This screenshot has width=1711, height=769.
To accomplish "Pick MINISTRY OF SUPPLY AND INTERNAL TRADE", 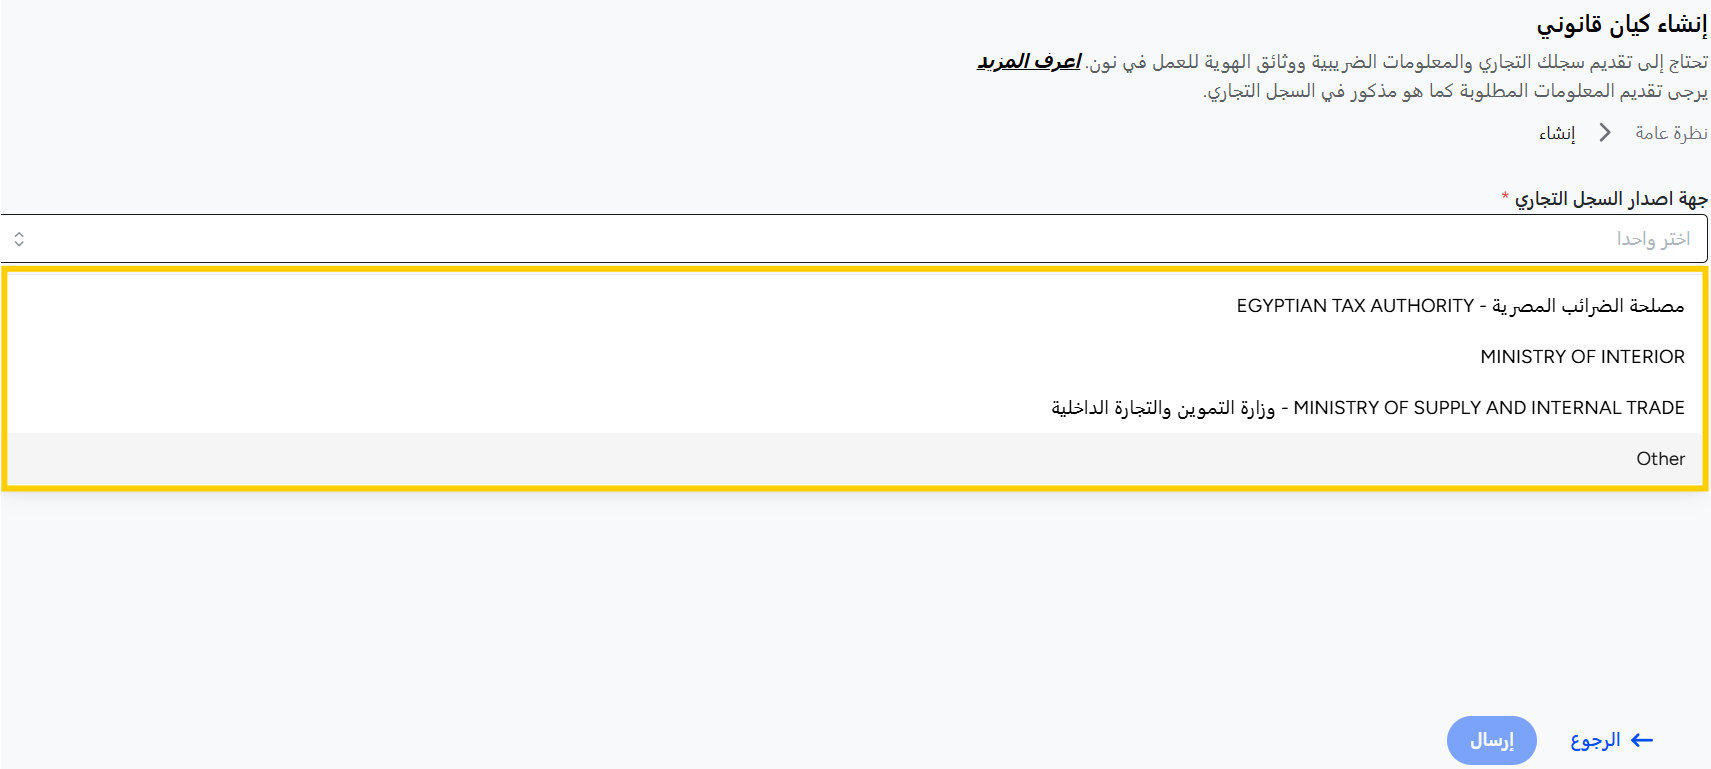I will point(1367,408).
